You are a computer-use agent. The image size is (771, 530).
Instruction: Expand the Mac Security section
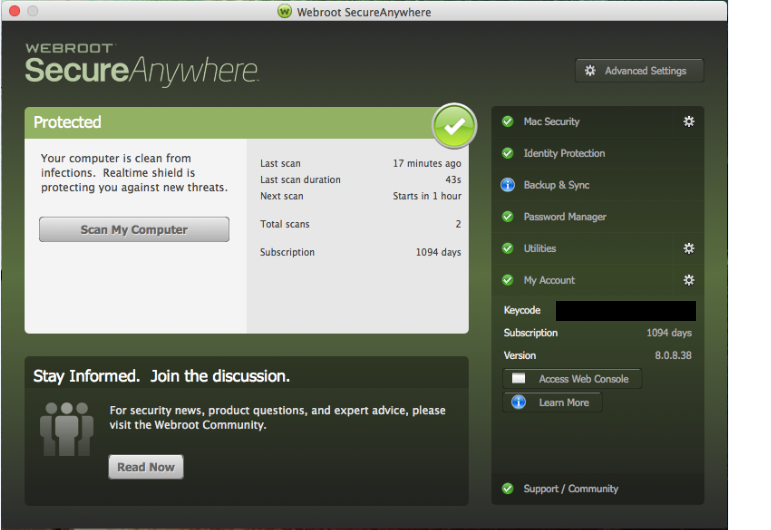(597, 121)
